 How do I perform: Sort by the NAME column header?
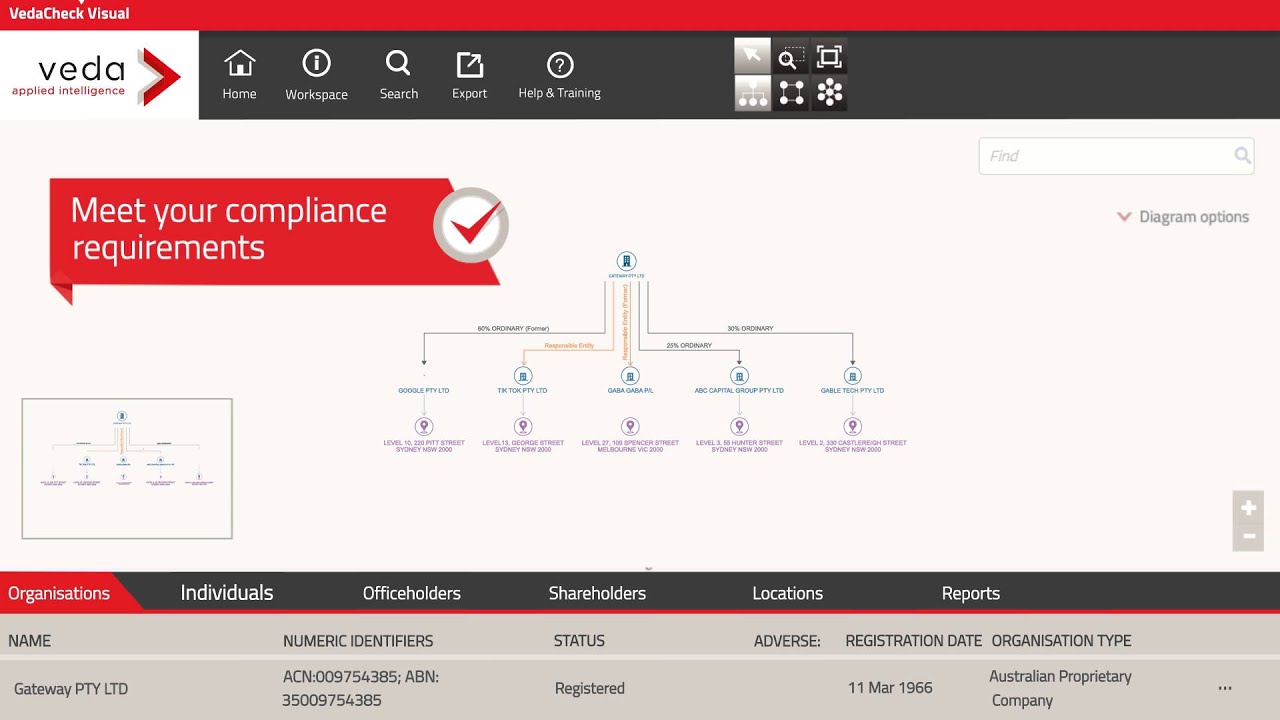(29, 641)
